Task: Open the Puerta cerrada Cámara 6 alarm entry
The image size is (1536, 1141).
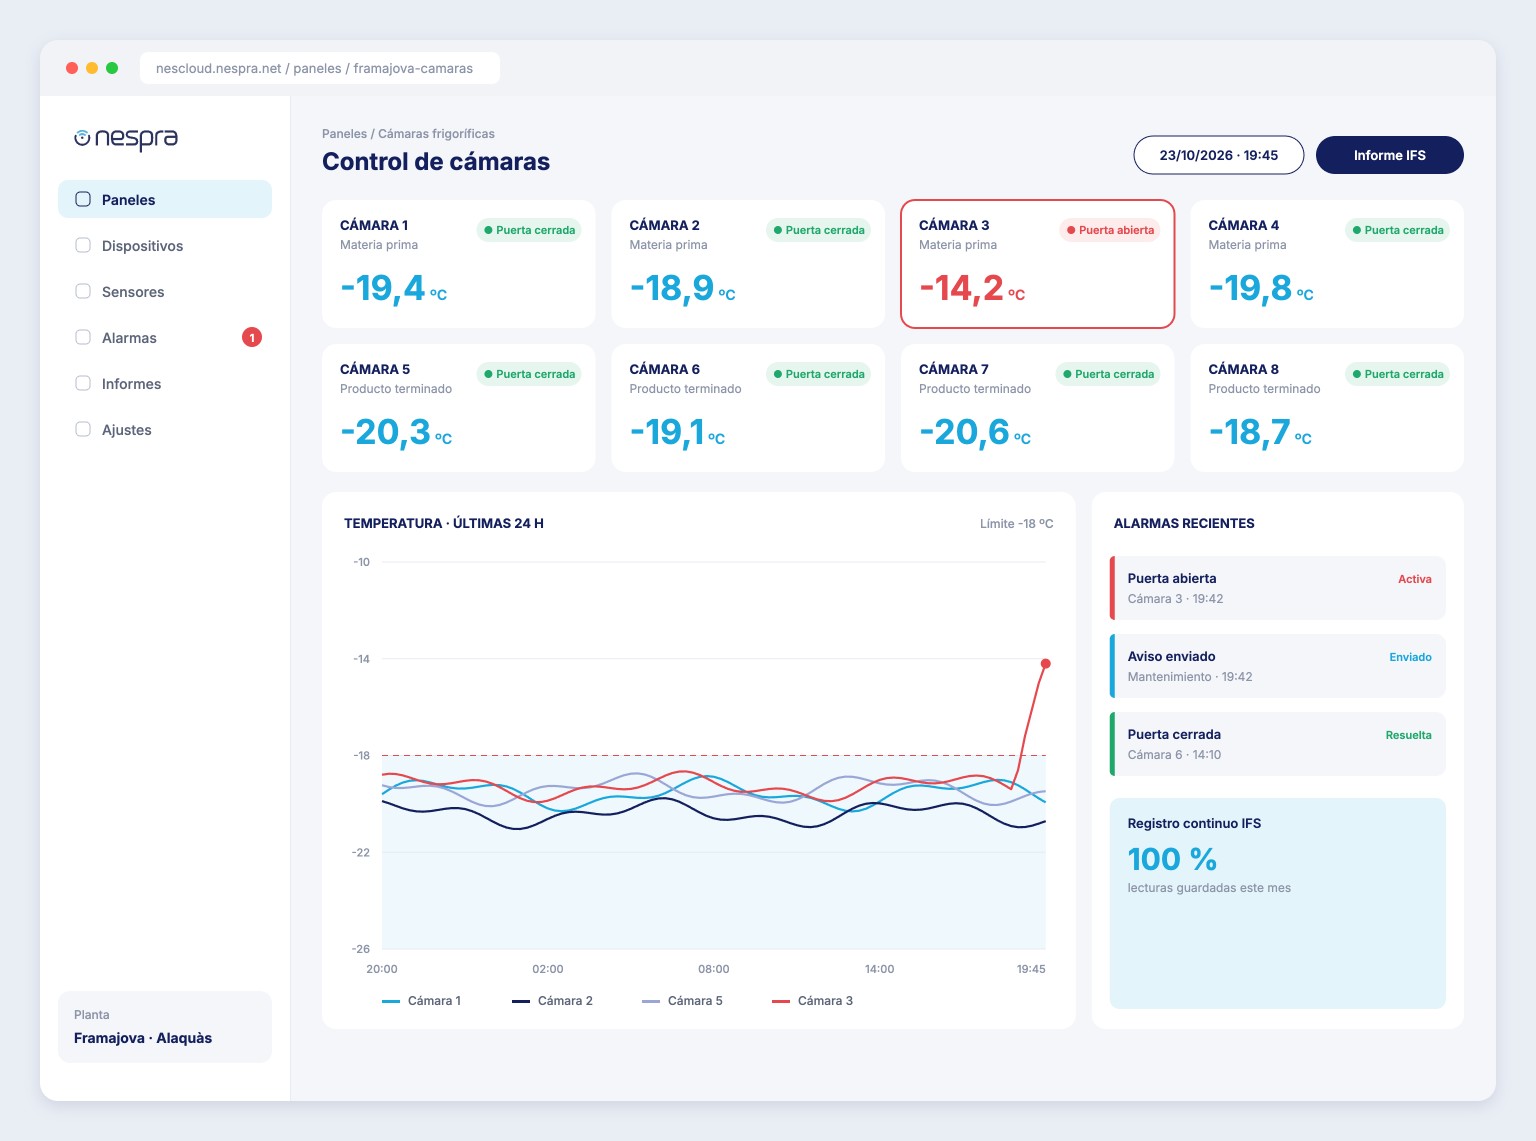Action: (x=1278, y=744)
